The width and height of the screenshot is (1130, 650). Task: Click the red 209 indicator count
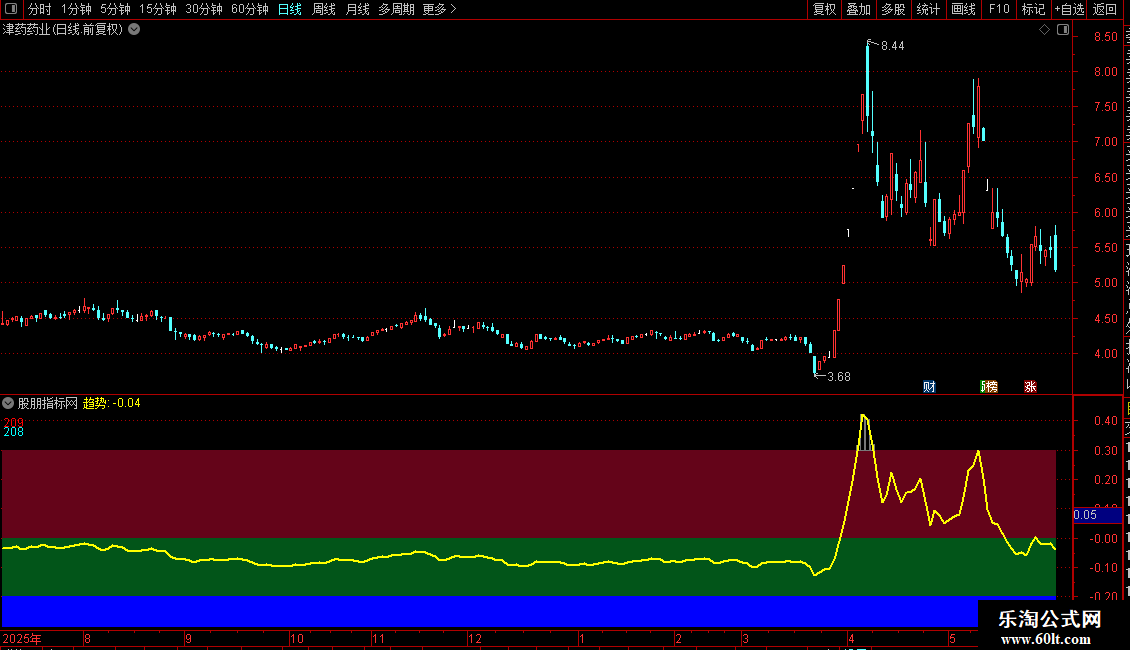[x=13, y=422]
